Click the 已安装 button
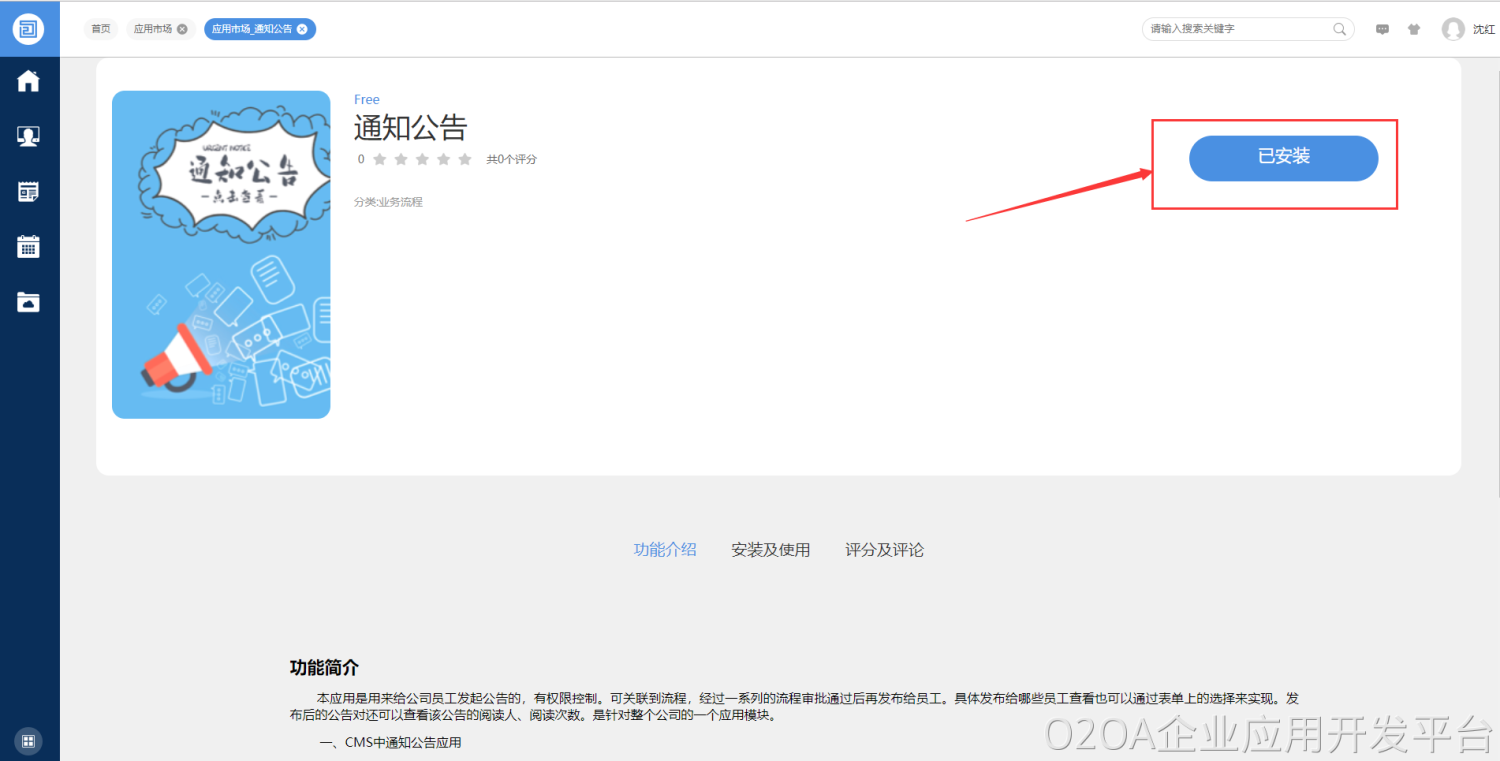Screen dimensions: 1500x761 click(x=1283, y=158)
